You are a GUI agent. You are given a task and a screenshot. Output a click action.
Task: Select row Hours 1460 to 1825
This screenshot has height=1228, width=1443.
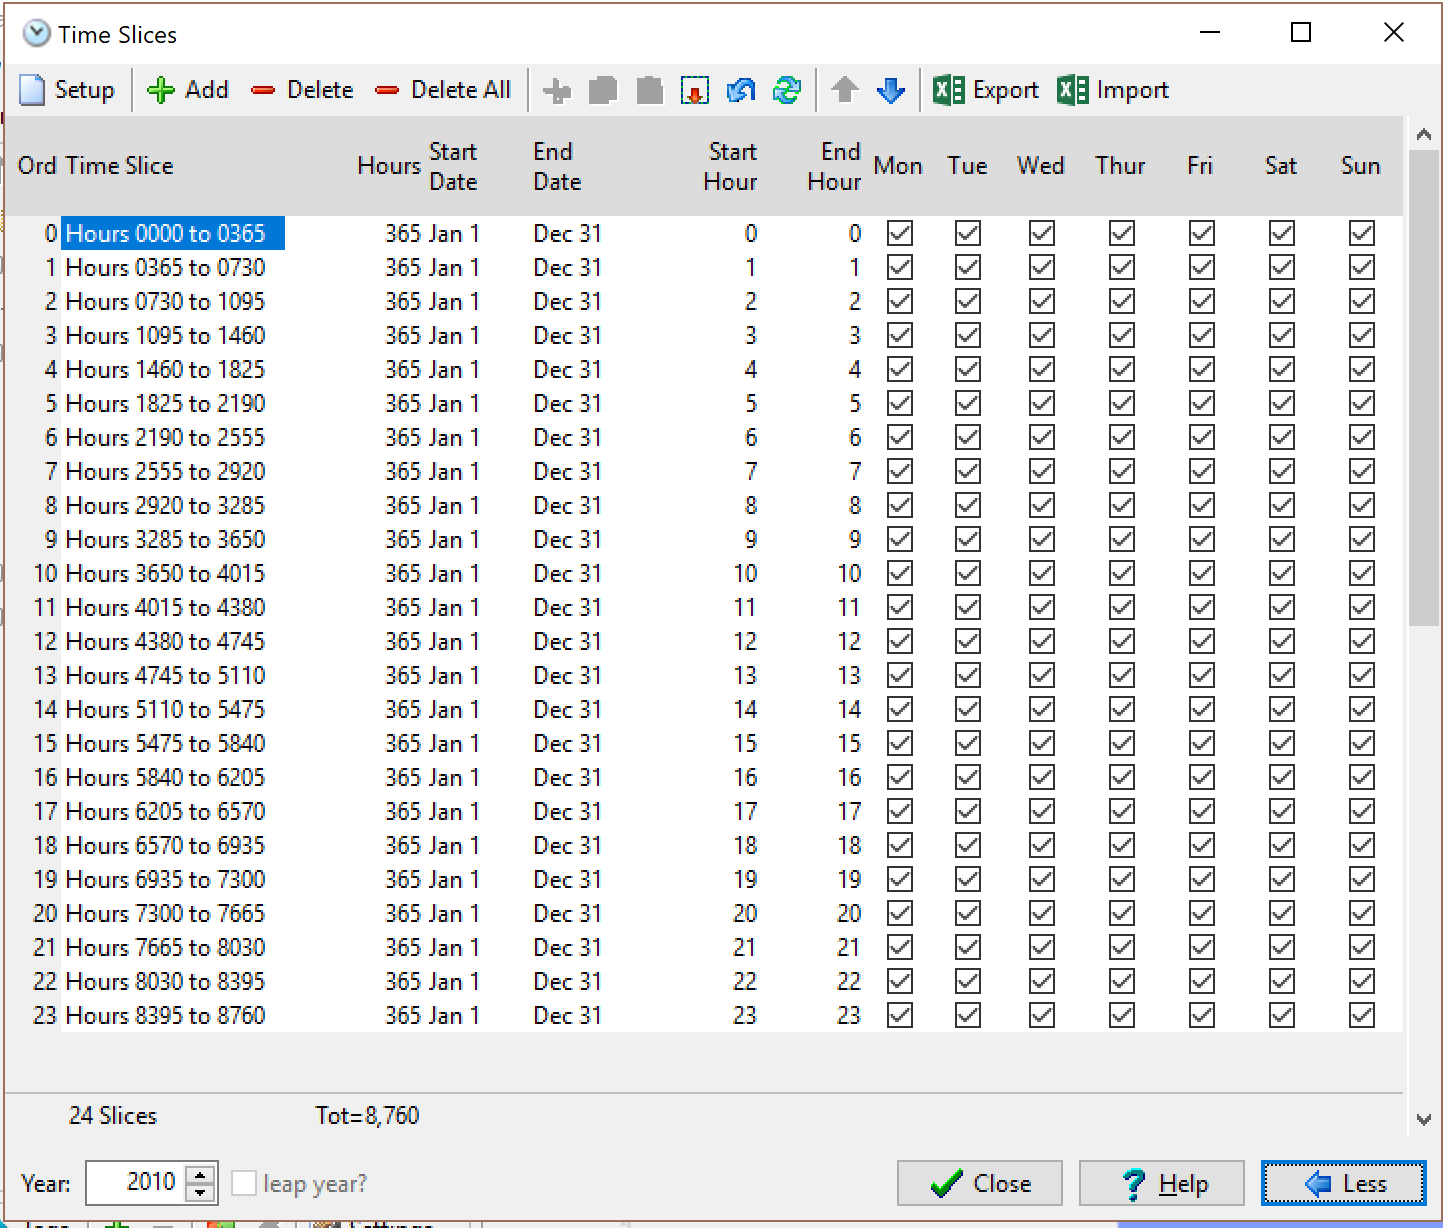[703, 369]
